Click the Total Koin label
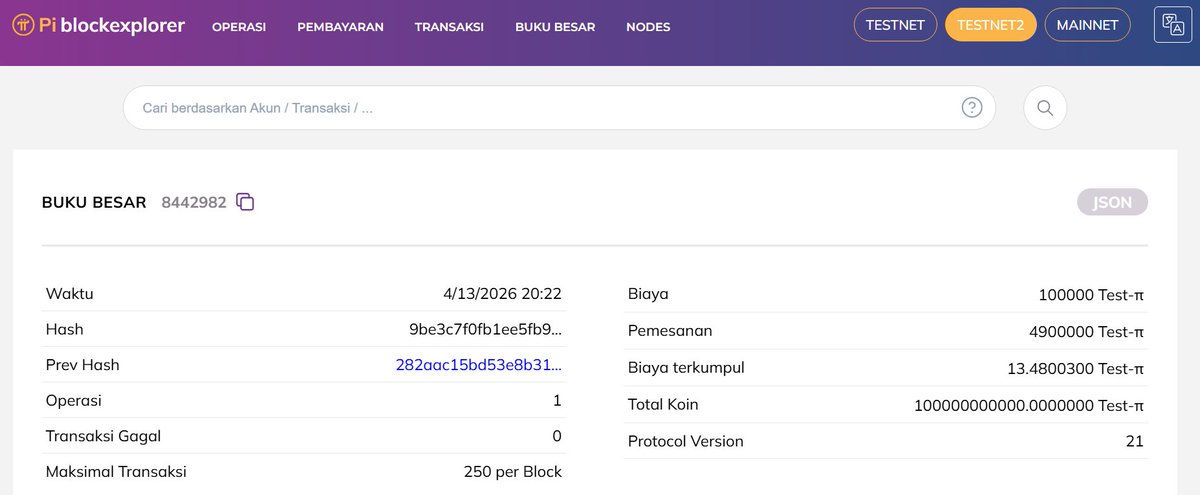The width and height of the screenshot is (1200, 495). [x=663, y=405]
